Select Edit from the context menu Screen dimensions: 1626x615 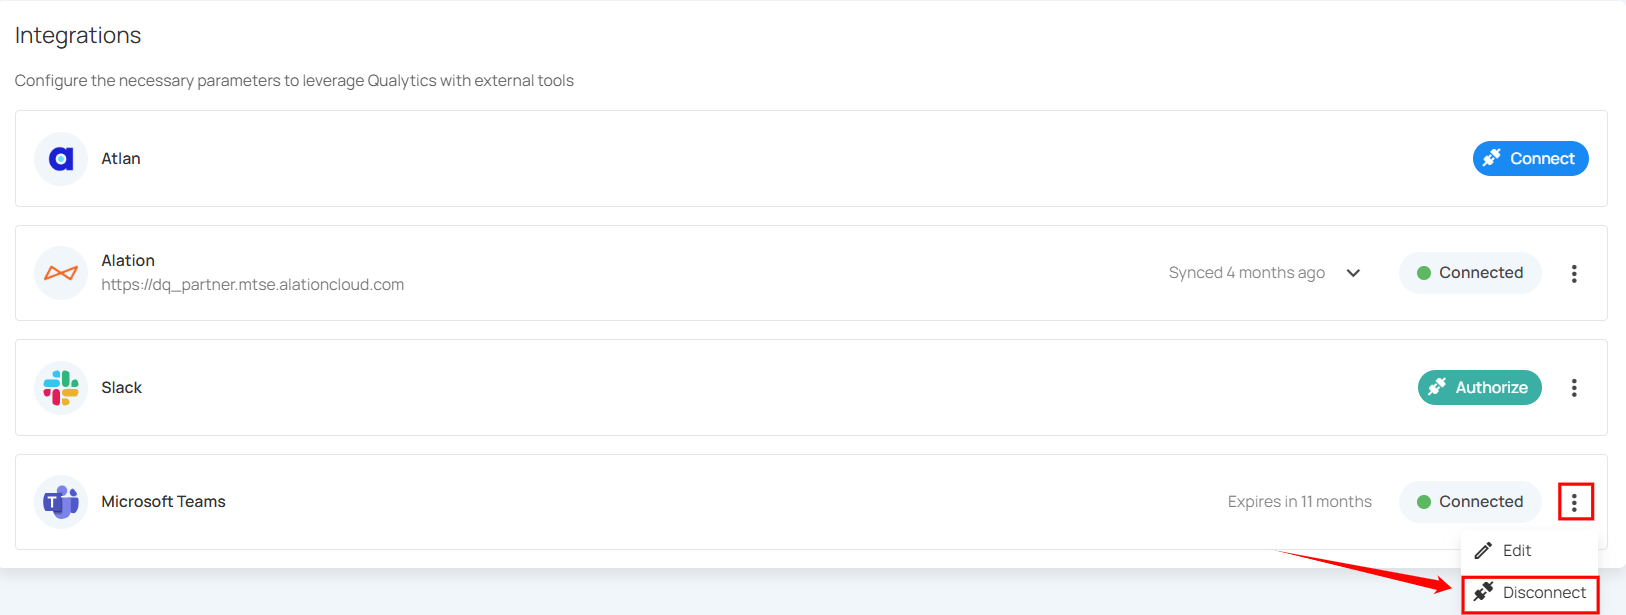(1516, 551)
